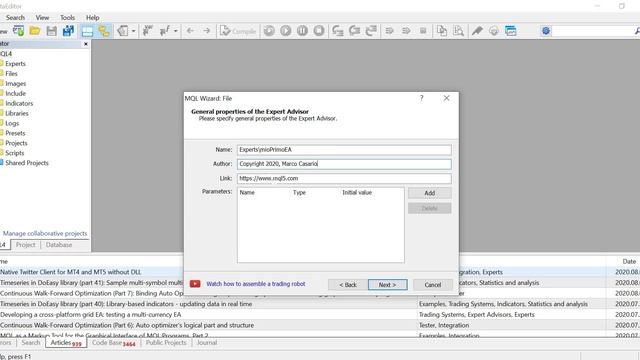Click the wizard Next button
The image size is (640, 360).
pos(387,284)
